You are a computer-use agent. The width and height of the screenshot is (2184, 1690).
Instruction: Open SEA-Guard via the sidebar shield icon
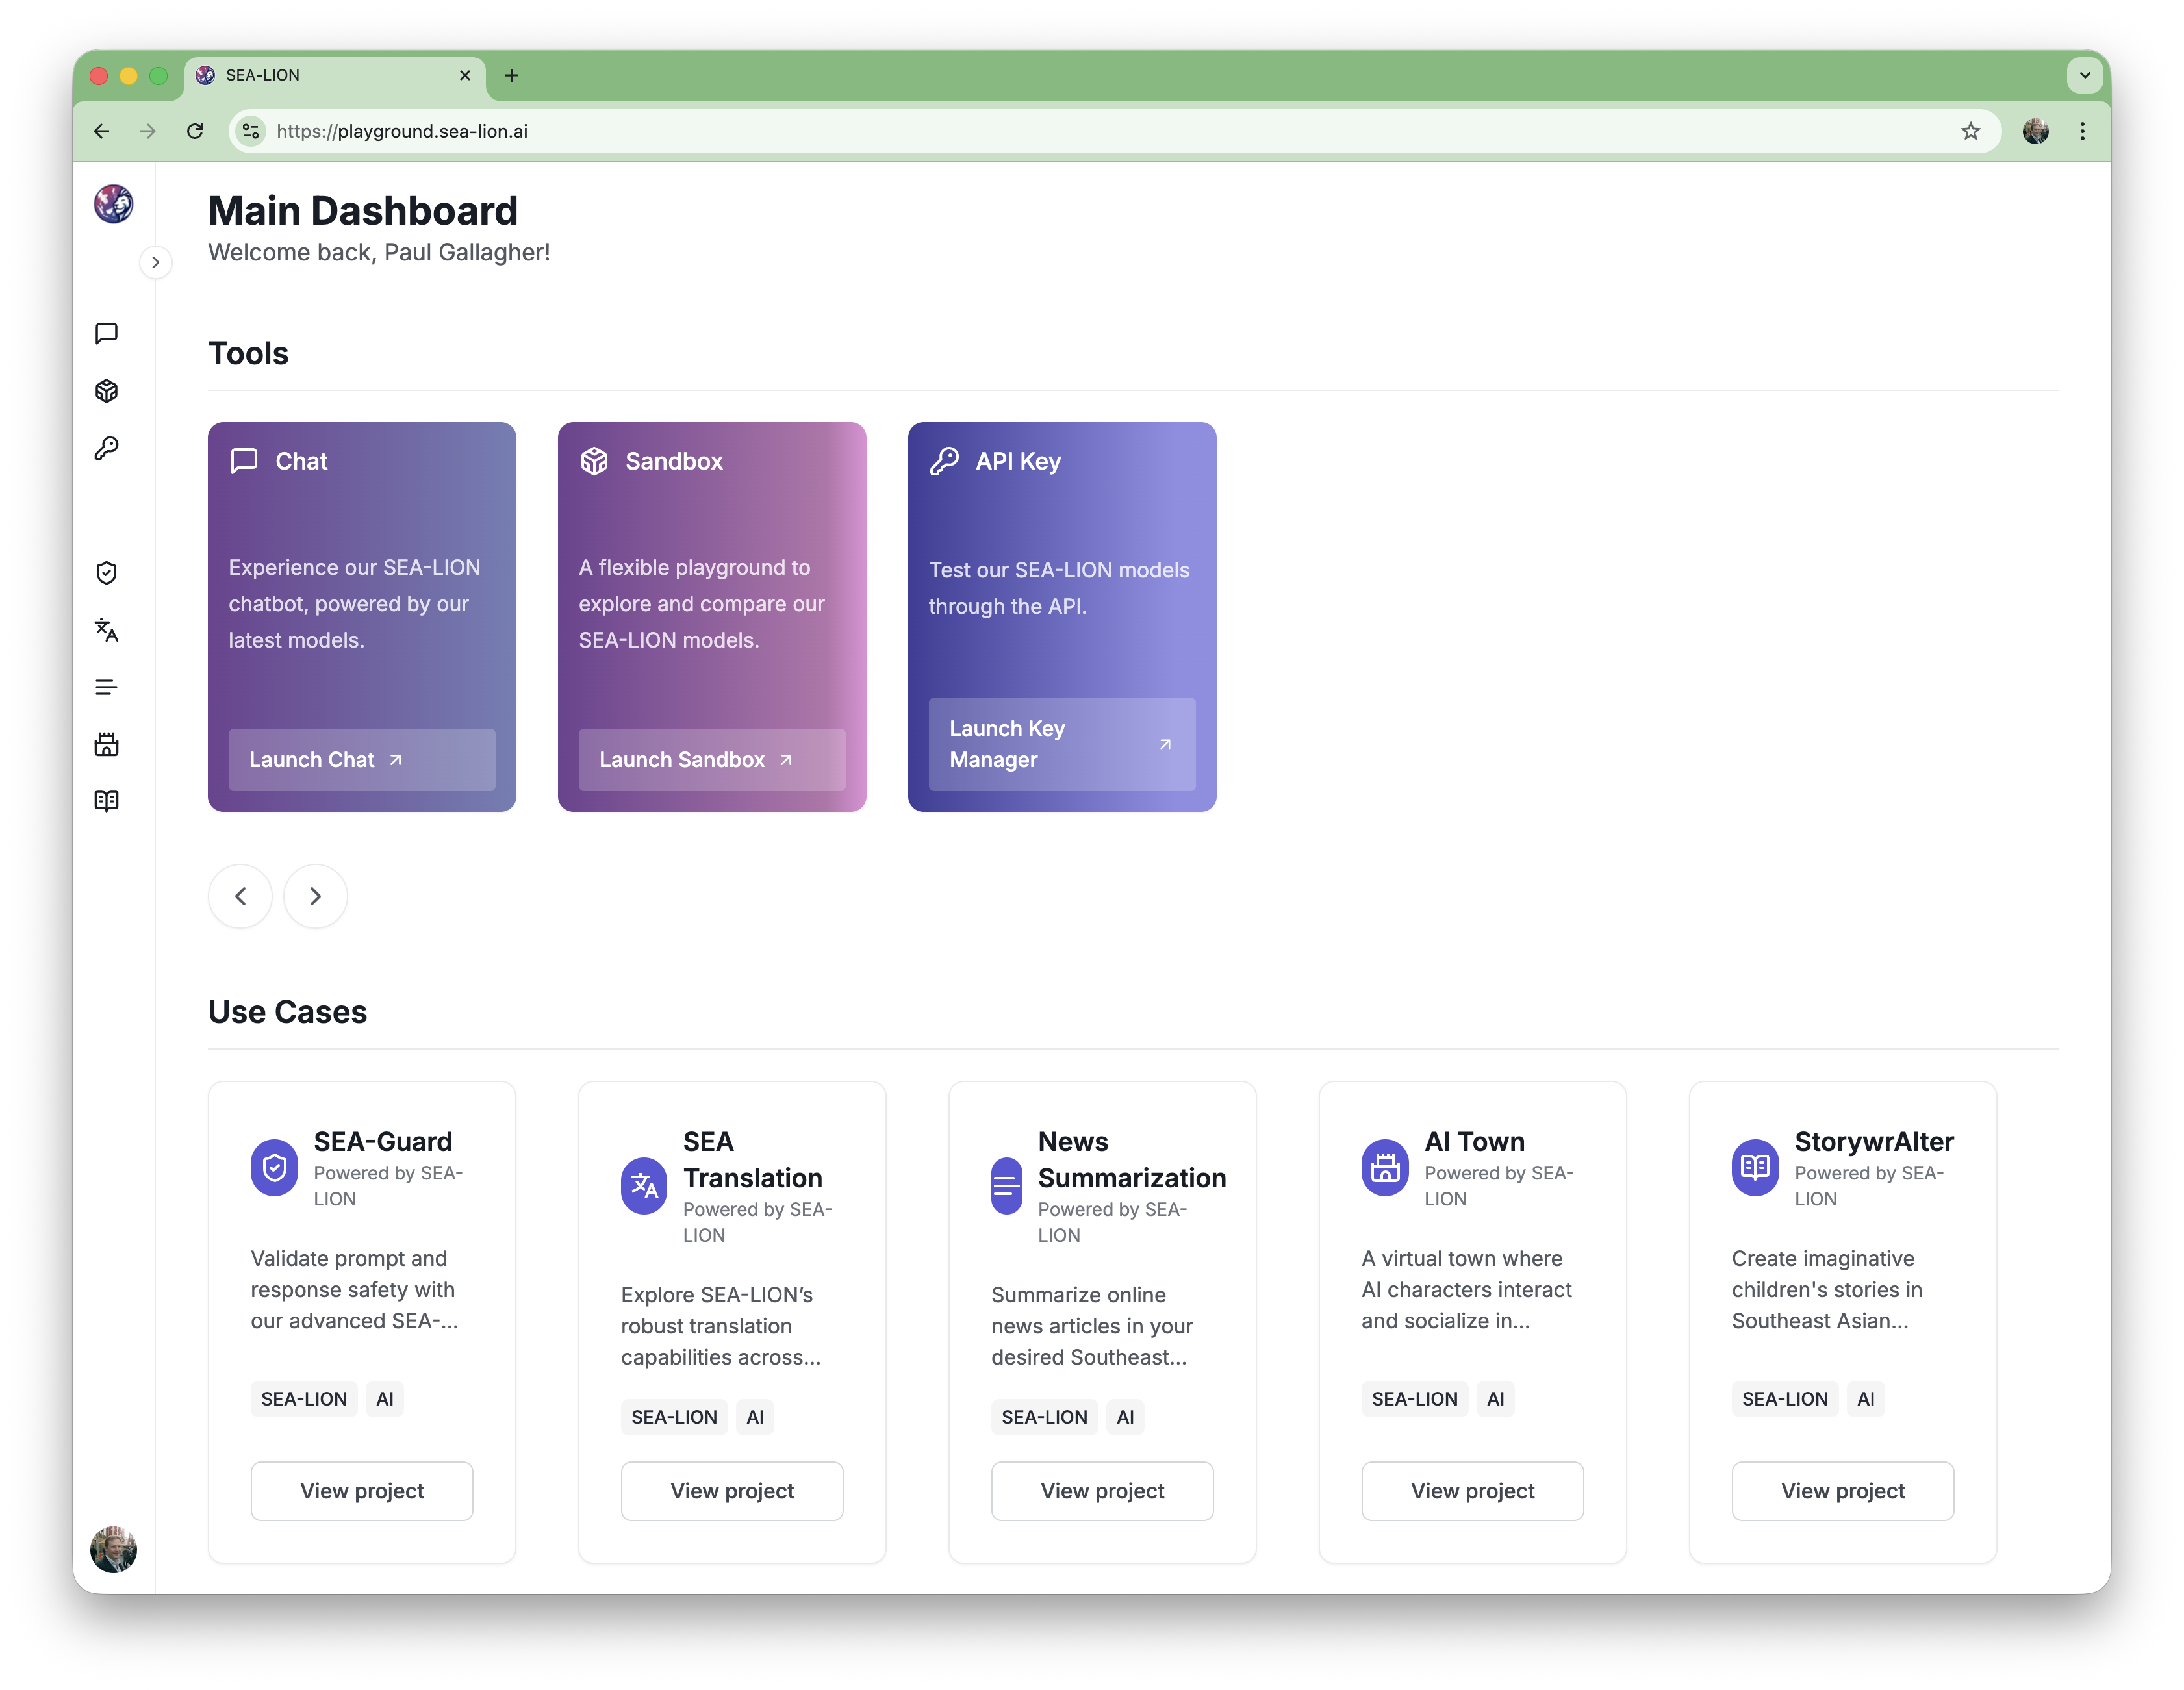coord(107,573)
